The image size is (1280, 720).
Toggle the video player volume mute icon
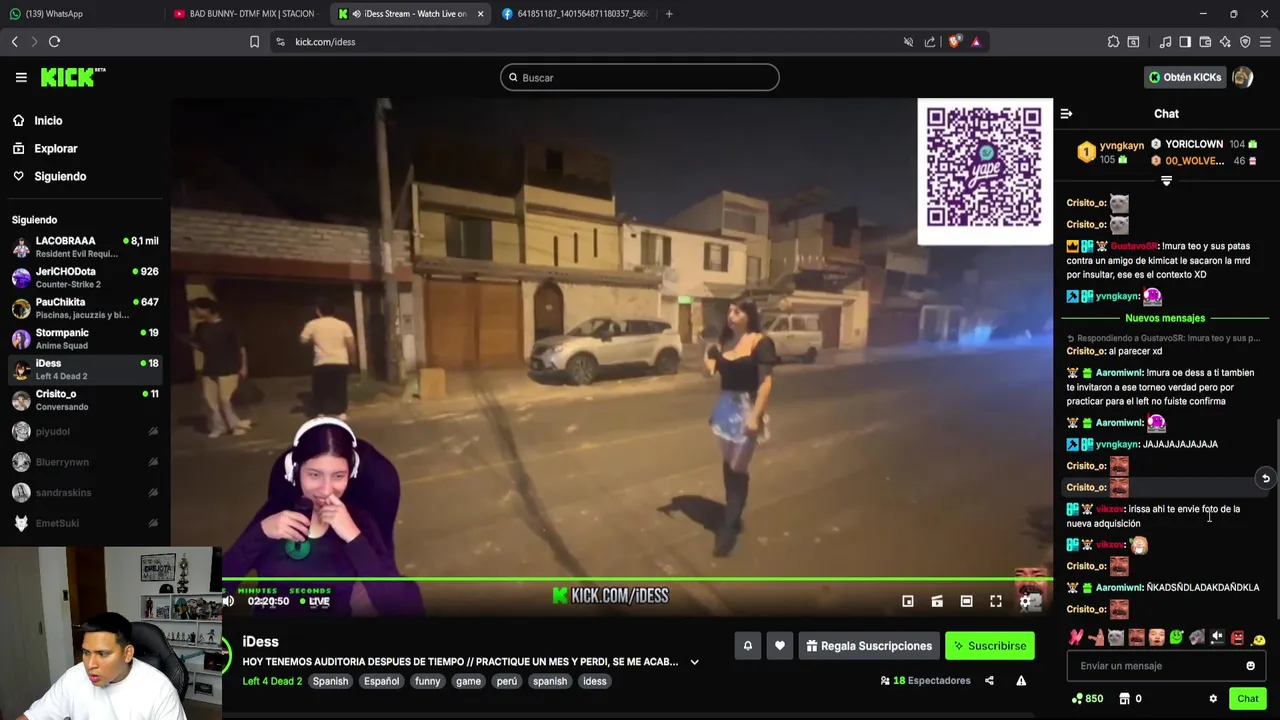(x=228, y=601)
